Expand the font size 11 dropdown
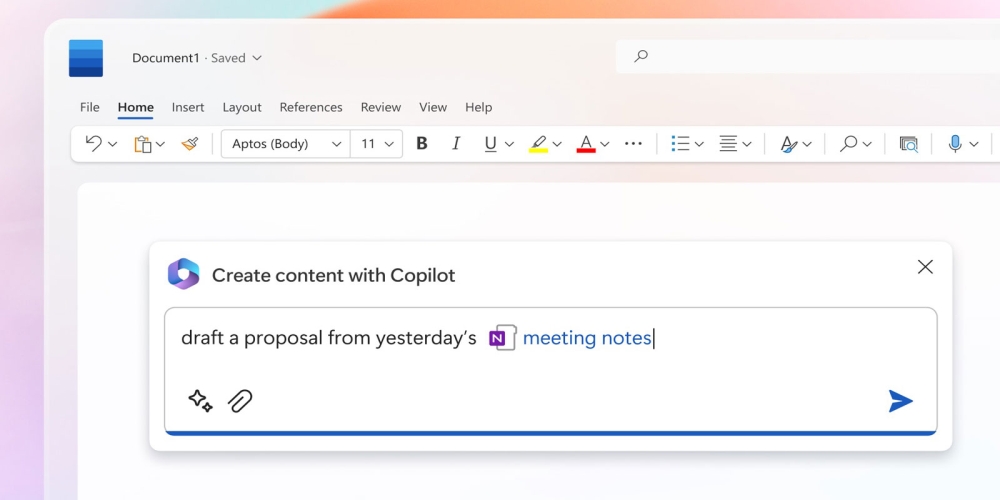Viewport: 1000px width, 500px height. click(x=376, y=144)
